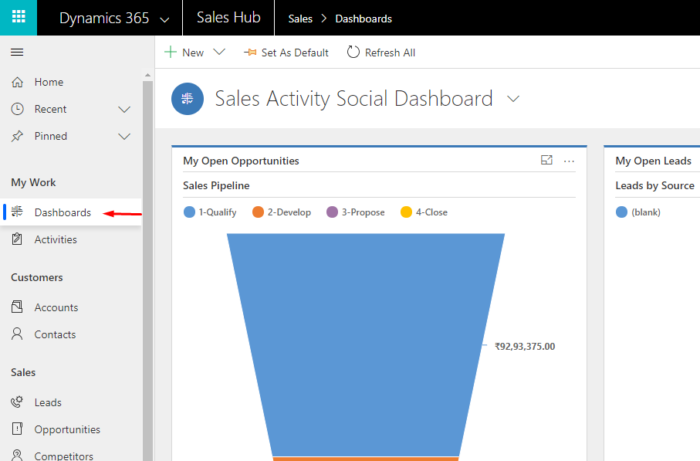Screen dimensions: 700x461
Task: Click the Leads by Source heading
Action: pos(655,186)
